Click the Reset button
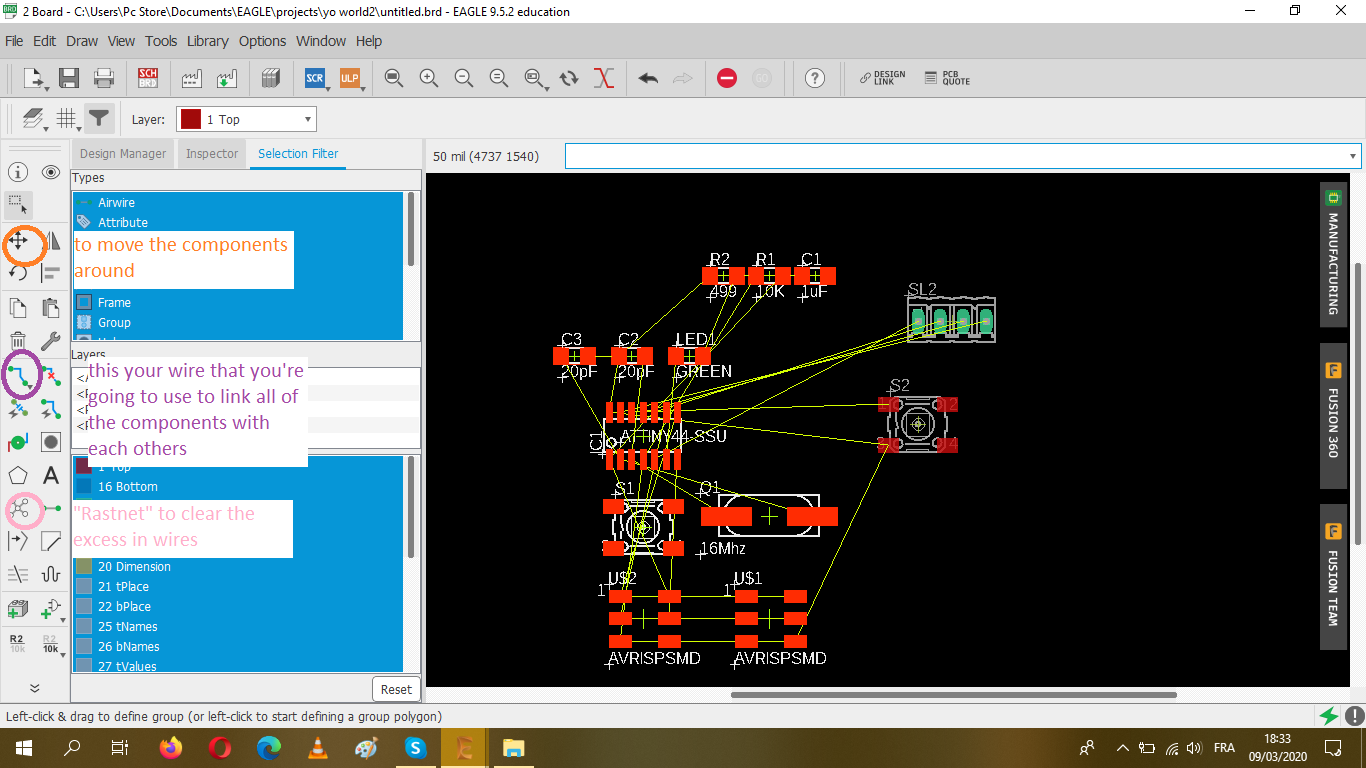Image resolution: width=1366 pixels, height=768 pixels. [x=396, y=689]
